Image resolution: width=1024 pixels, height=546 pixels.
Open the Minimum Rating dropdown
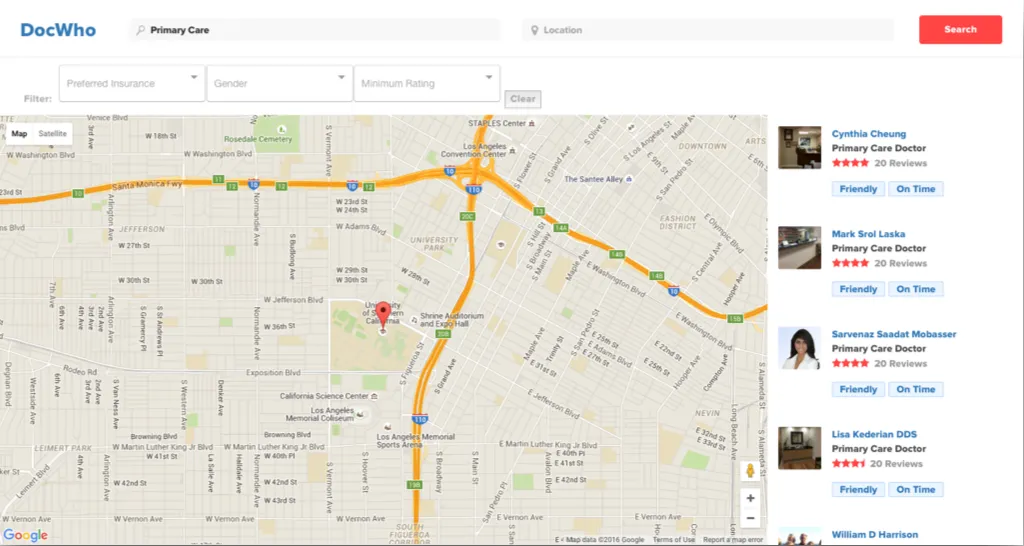point(427,83)
